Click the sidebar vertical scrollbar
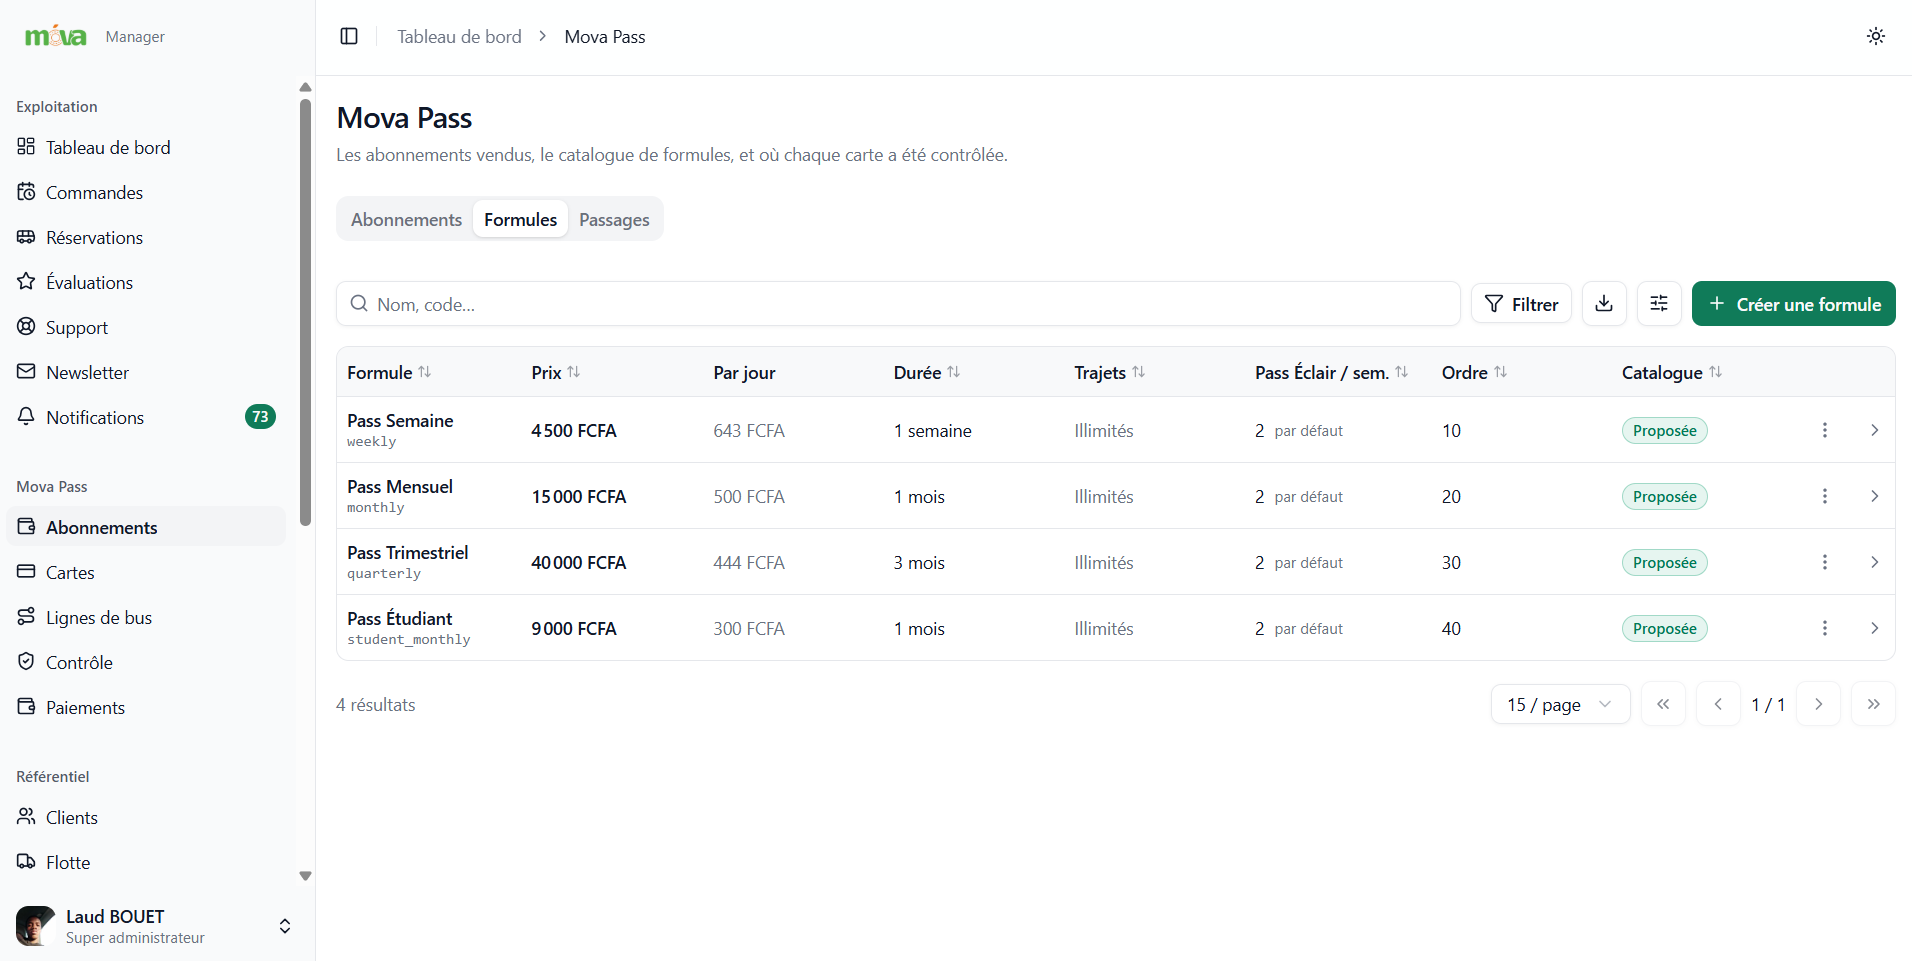This screenshot has height=961, width=1912. tap(305, 311)
